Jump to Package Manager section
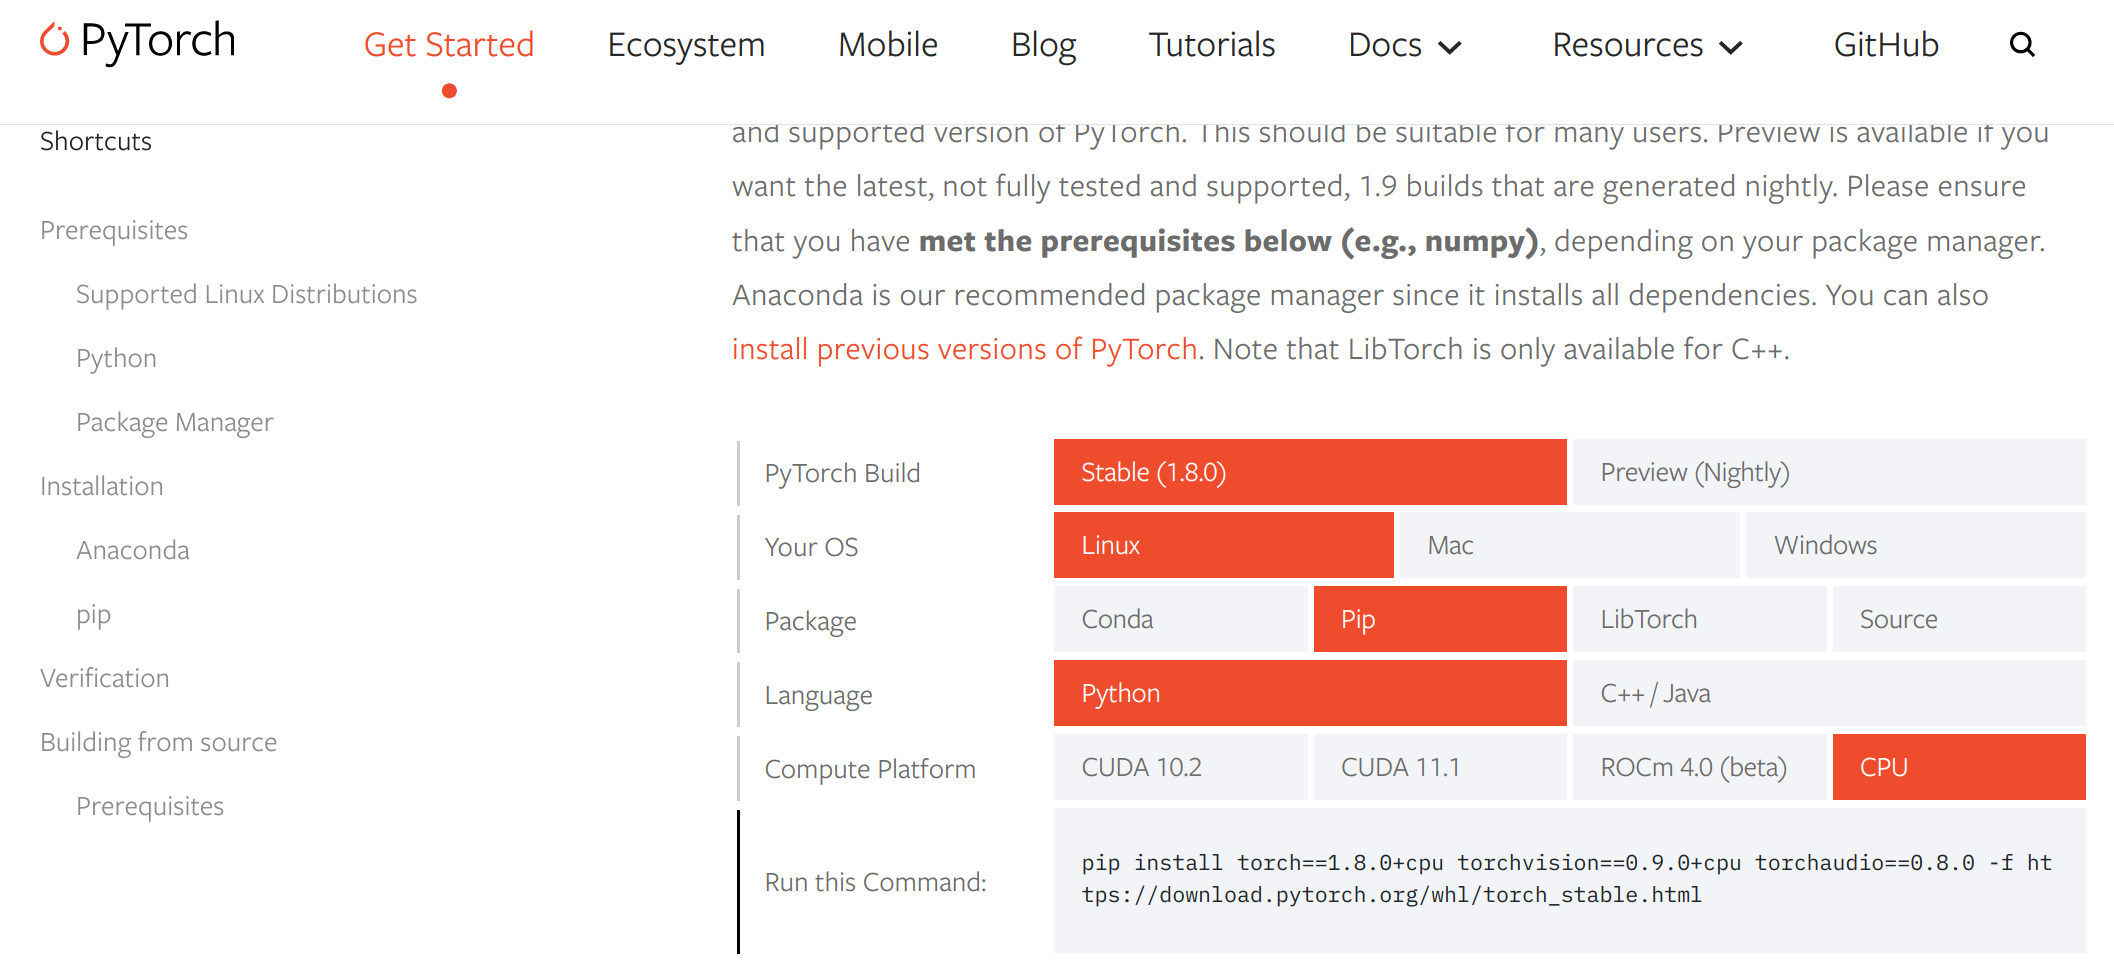This screenshot has width=2114, height=974. 174,423
